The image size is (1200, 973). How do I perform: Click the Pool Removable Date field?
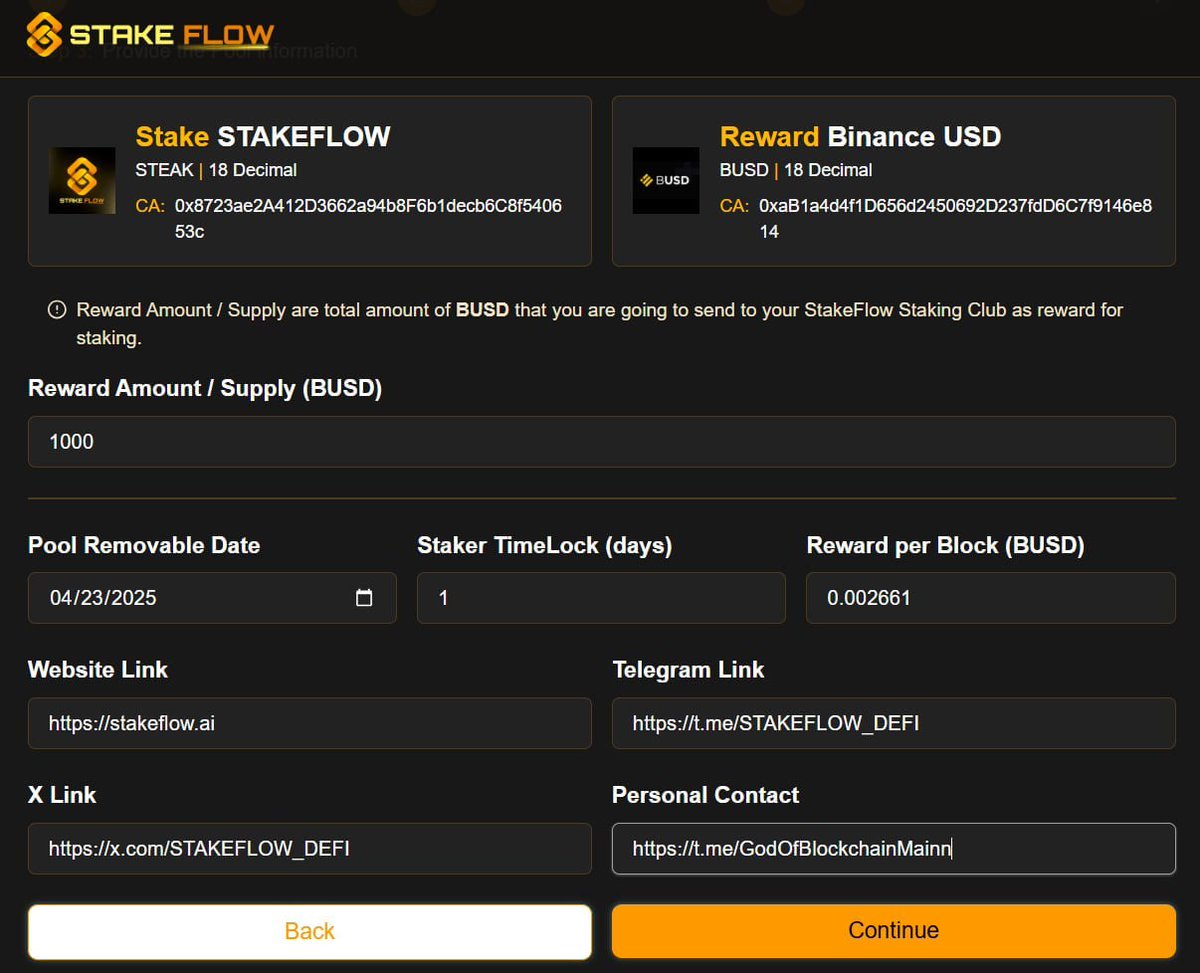(212, 598)
